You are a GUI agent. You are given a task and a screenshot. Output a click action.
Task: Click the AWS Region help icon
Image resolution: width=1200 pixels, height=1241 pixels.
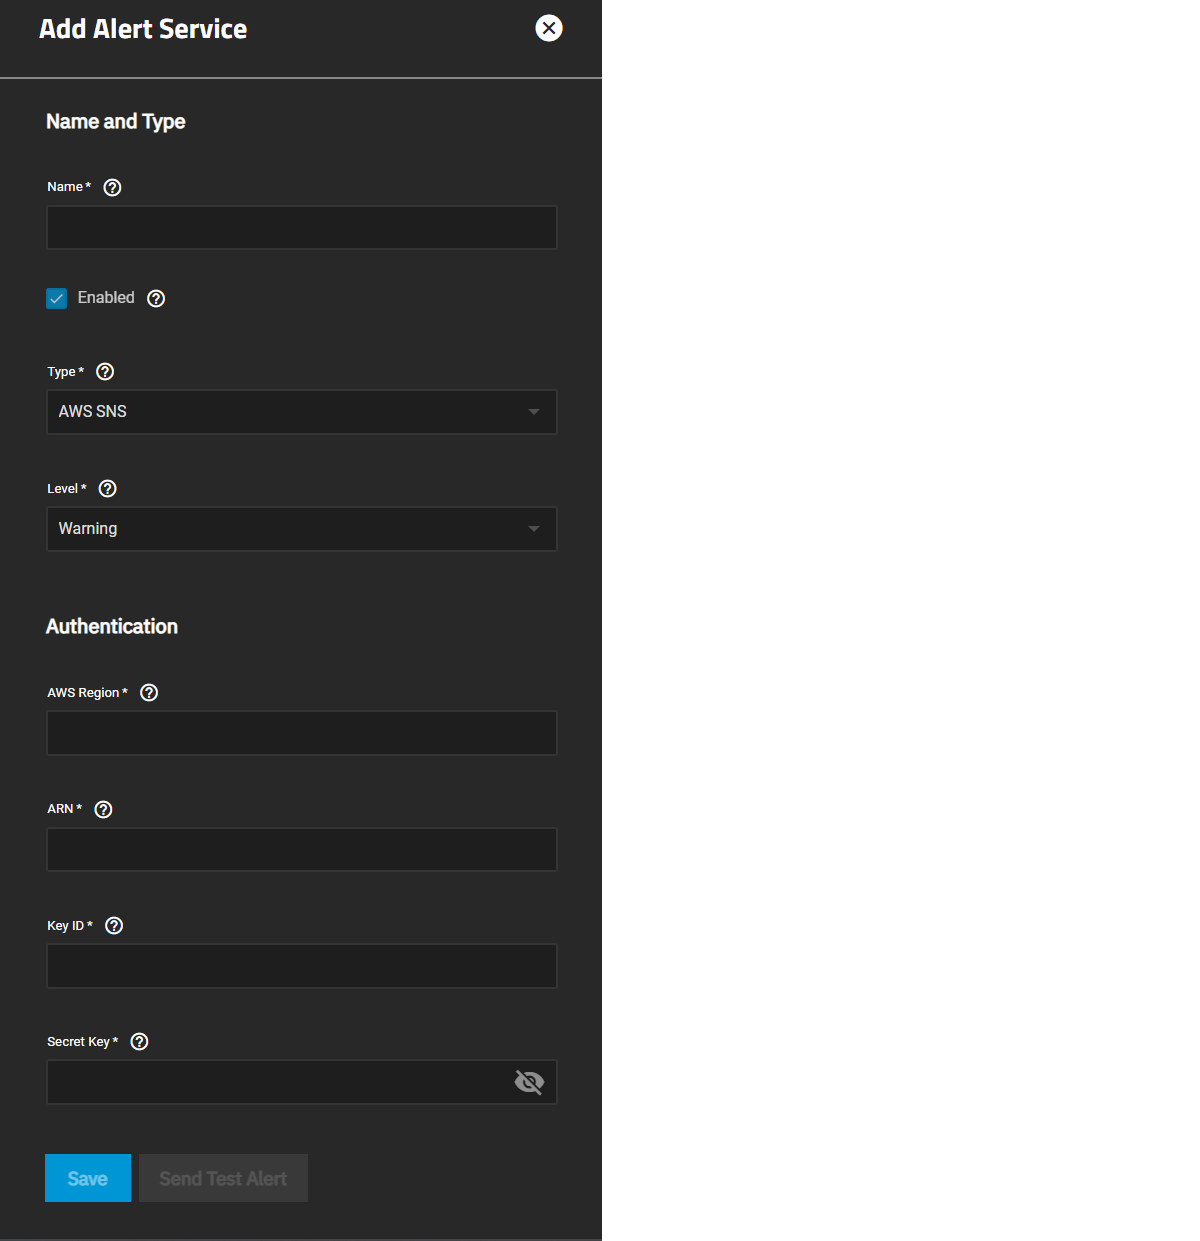pos(149,693)
